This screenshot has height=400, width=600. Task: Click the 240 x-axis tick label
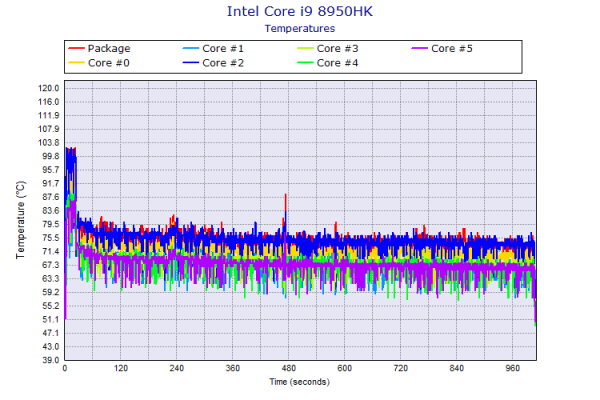(x=176, y=368)
